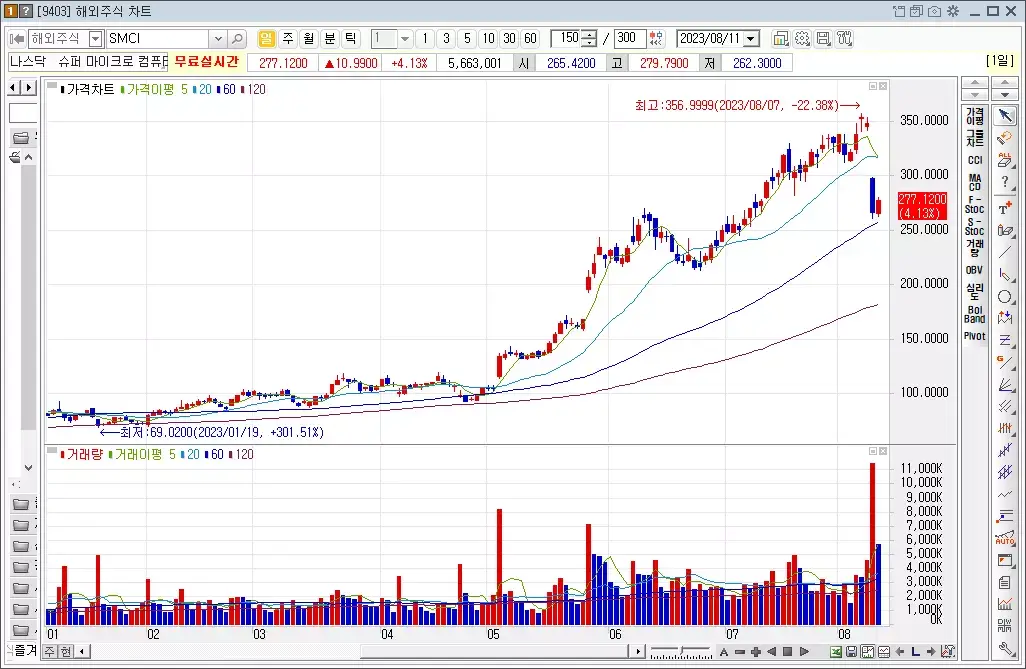Select the daily (일) period button
This screenshot has width=1026, height=669.
(x=266, y=39)
